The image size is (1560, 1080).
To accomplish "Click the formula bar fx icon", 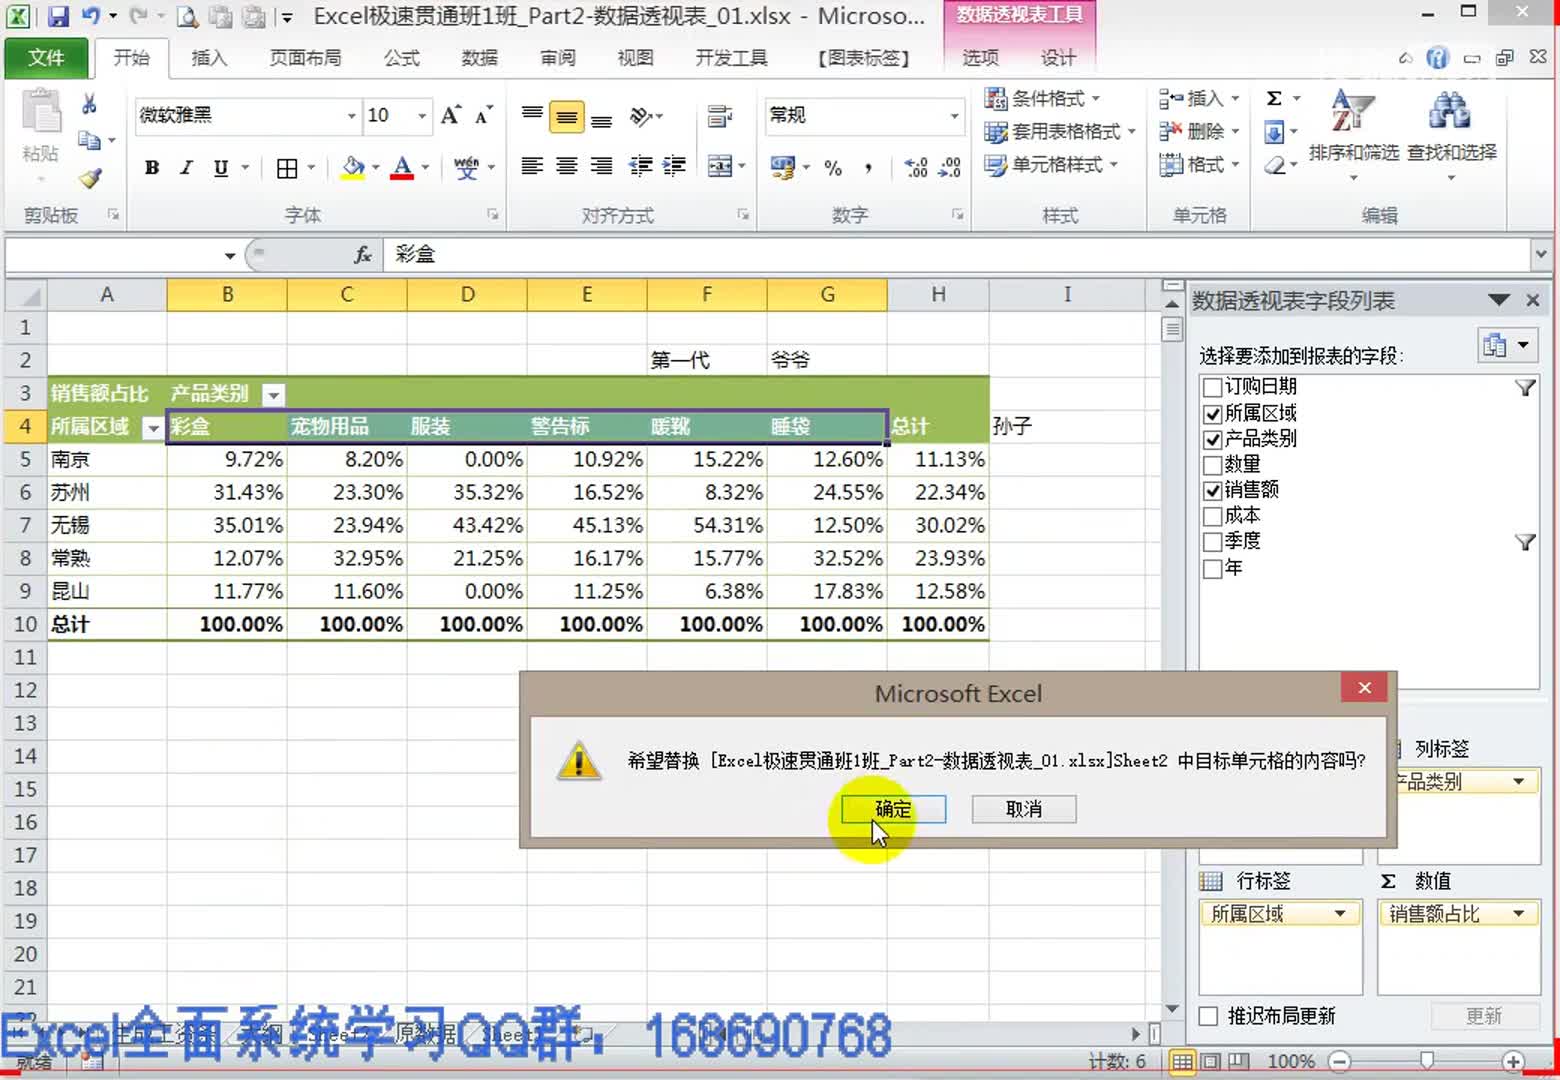I will [x=363, y=255].
